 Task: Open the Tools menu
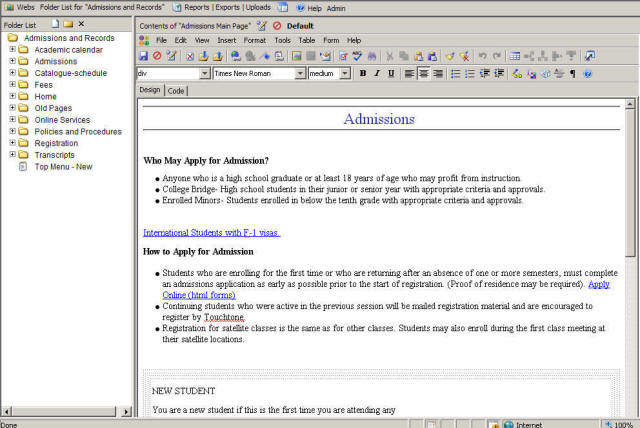click(282, 40)
